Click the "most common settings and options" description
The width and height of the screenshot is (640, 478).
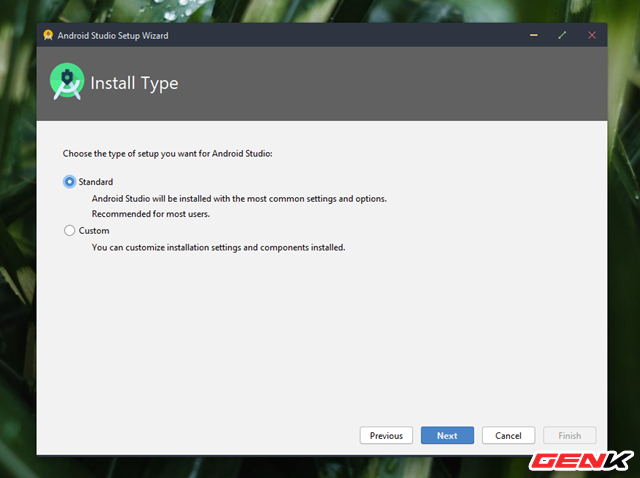click(x=239, y=198)
